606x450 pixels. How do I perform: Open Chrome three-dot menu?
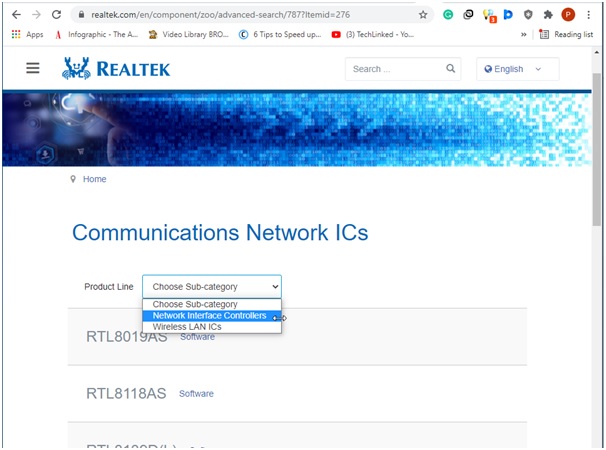(x=588, y=15)
